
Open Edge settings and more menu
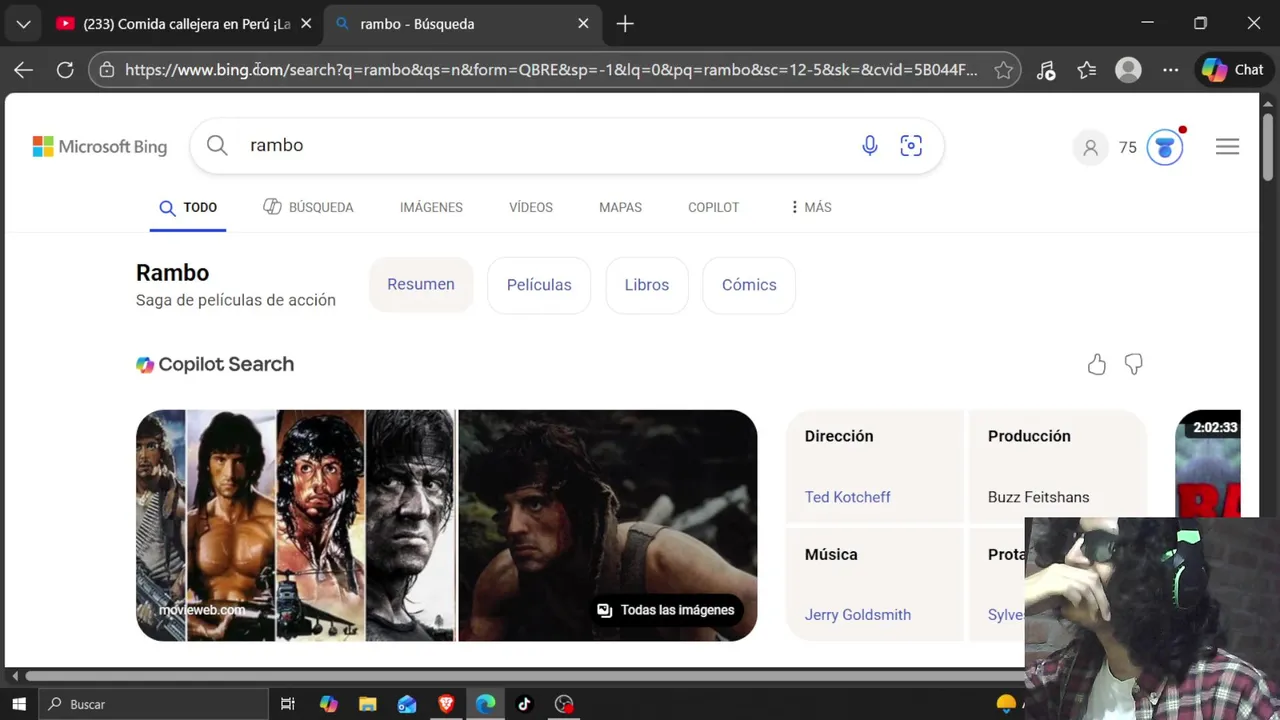pyautogui.click(x=1171, y=70)
